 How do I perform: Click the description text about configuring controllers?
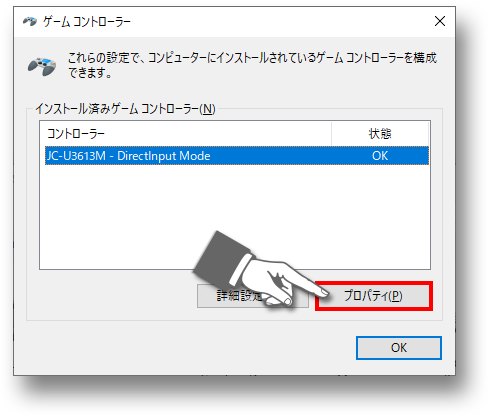pyautogui.click(x=252, y=65)
